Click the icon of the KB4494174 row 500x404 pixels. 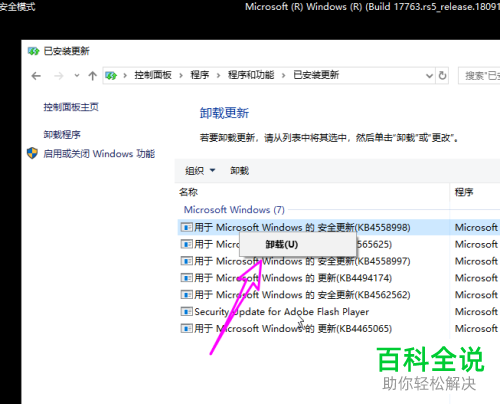click(187, 278)
